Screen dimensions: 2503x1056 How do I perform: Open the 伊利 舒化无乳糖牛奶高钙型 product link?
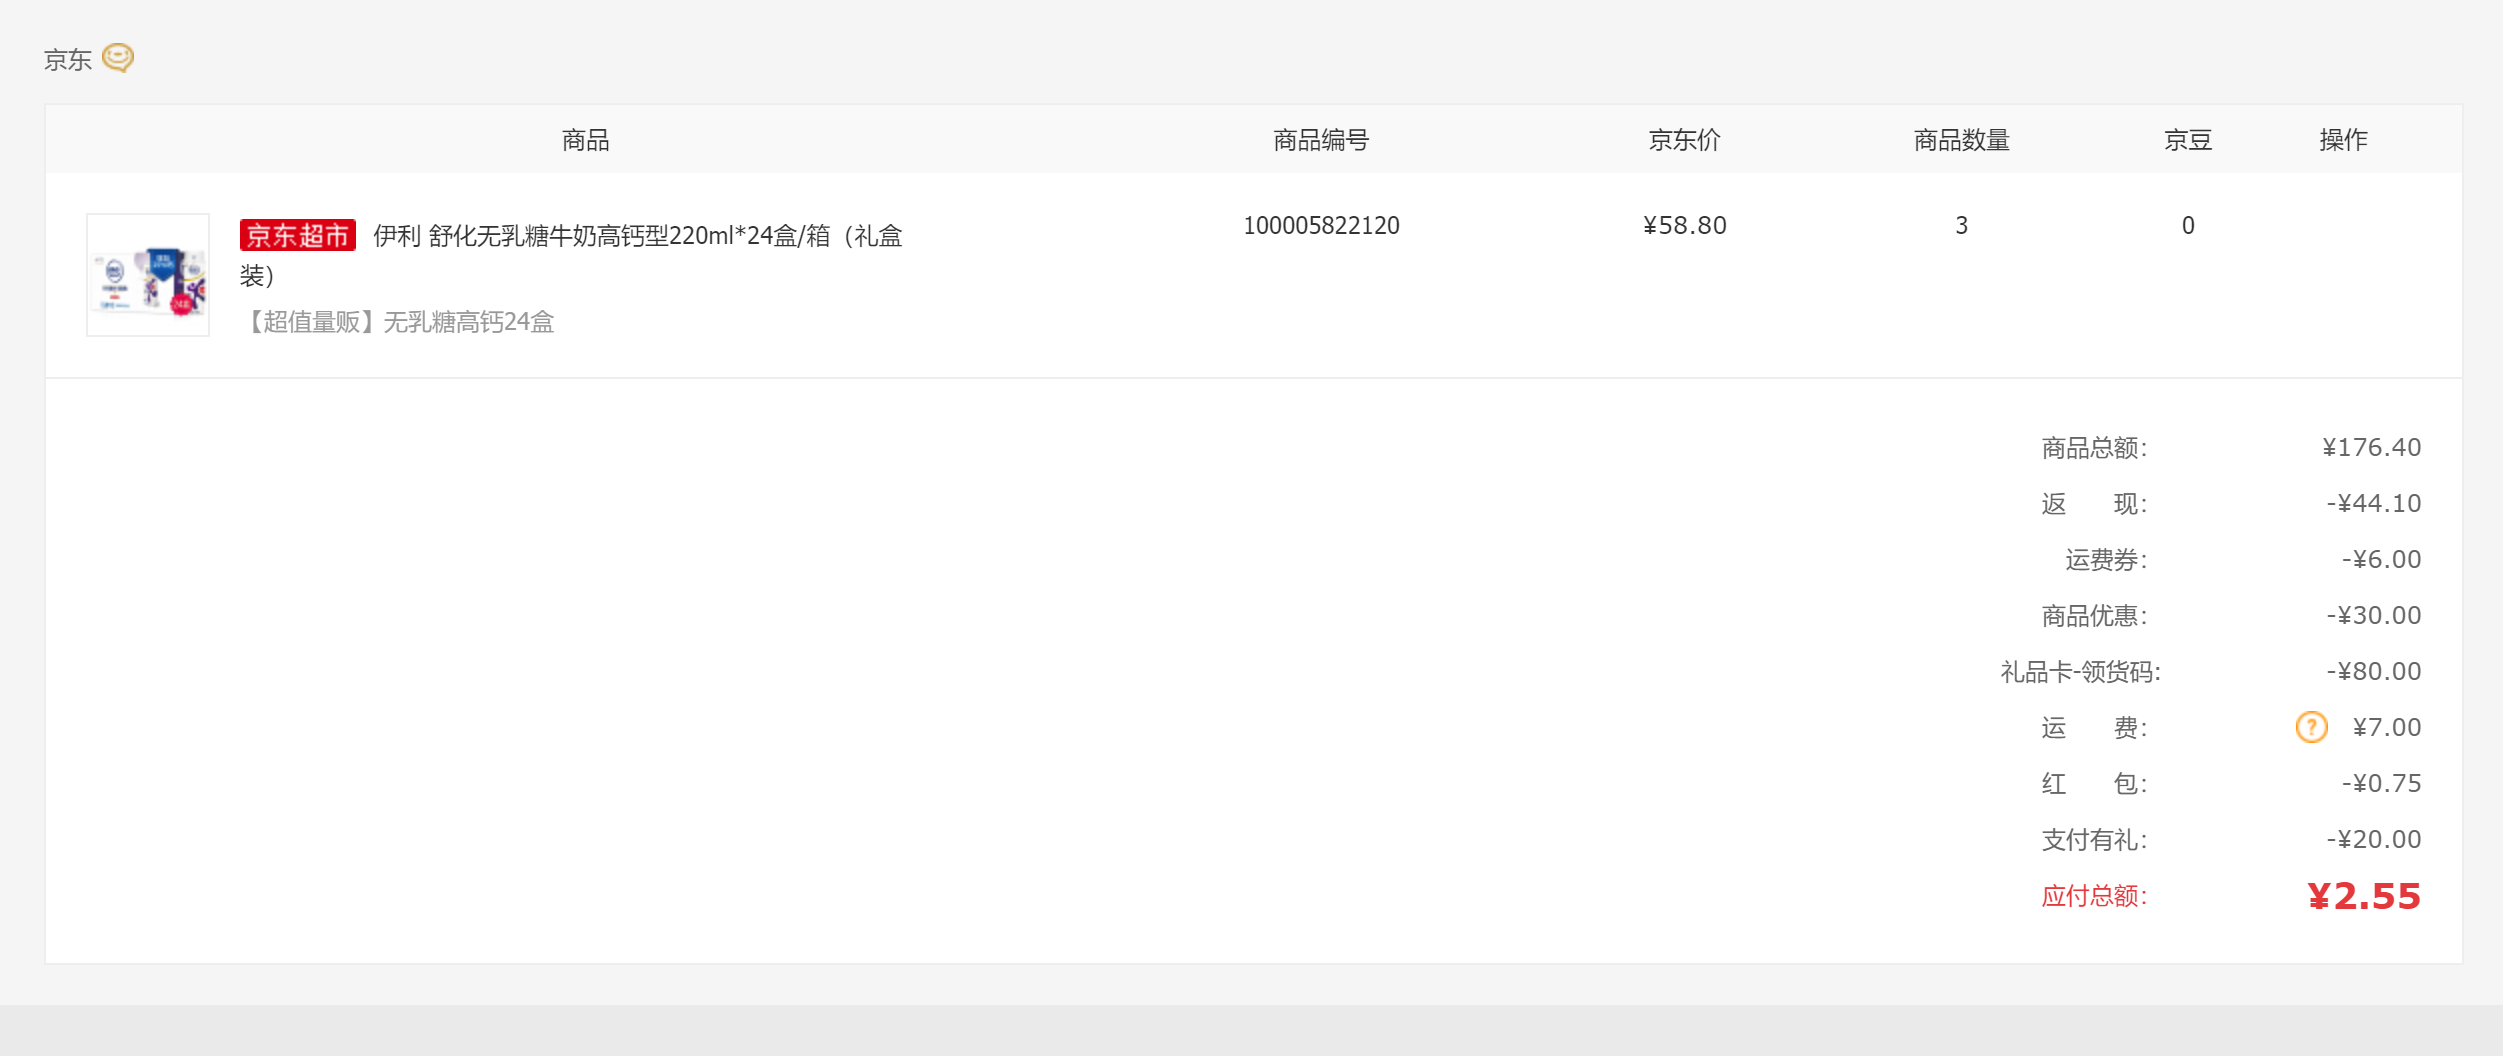pyautogui.click(x=571, y=255)
